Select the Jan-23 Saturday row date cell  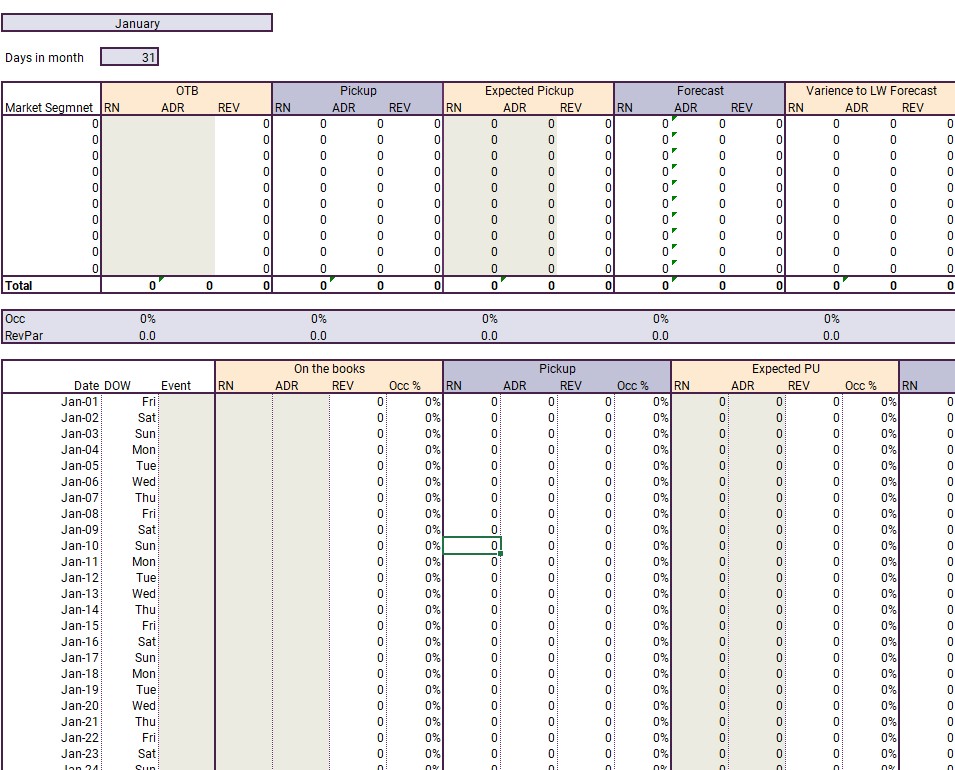point(79,753)
